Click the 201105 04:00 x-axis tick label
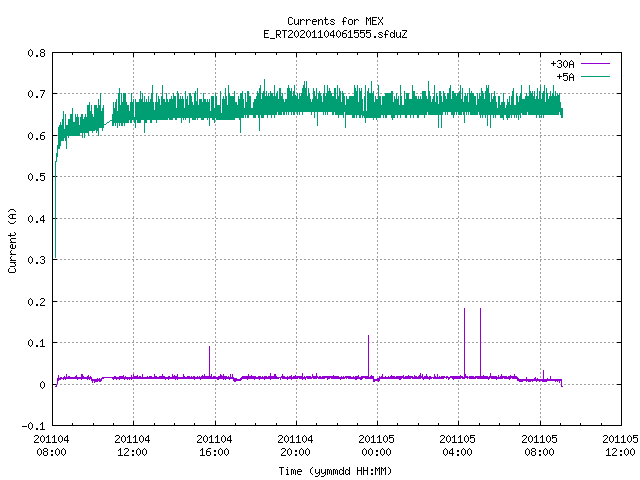The image size is (640, 480). click(457, 445)
